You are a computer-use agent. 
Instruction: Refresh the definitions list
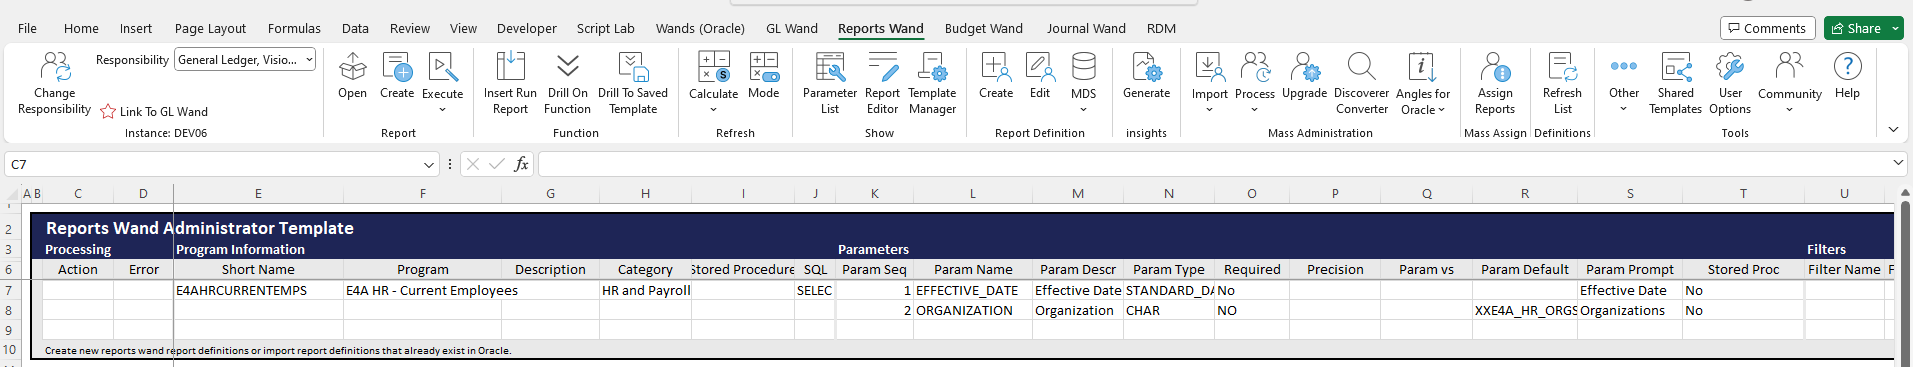[x=1562, y=84]
